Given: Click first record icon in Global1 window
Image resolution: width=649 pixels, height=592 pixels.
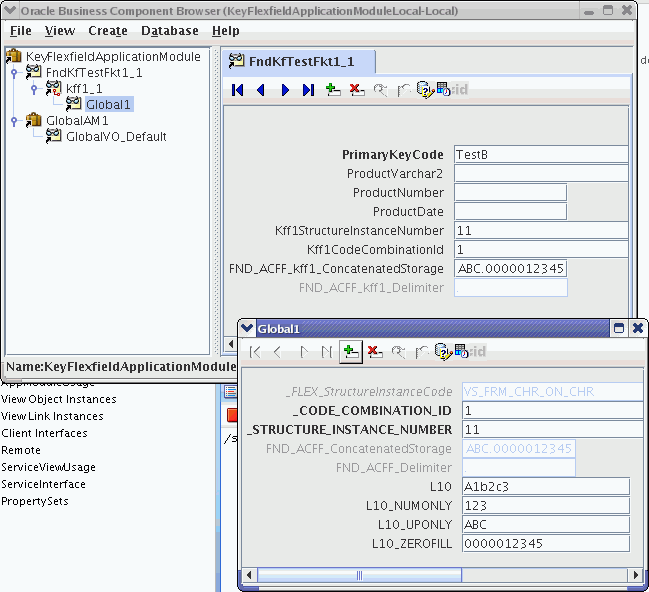Looking at the screenshot, I should click(255, 352).
